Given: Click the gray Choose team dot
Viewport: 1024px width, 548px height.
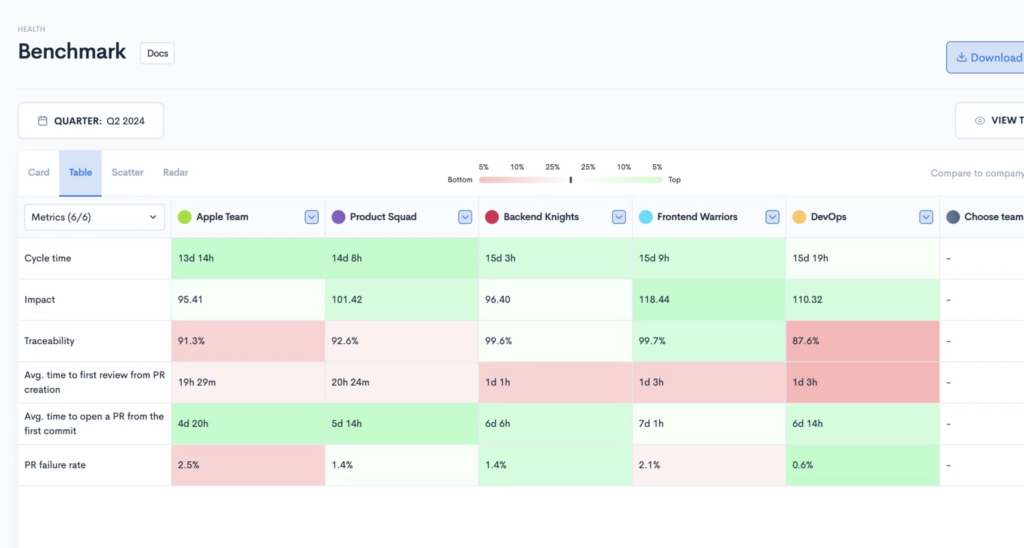Looking at the screenshot, I should [953, 217].
